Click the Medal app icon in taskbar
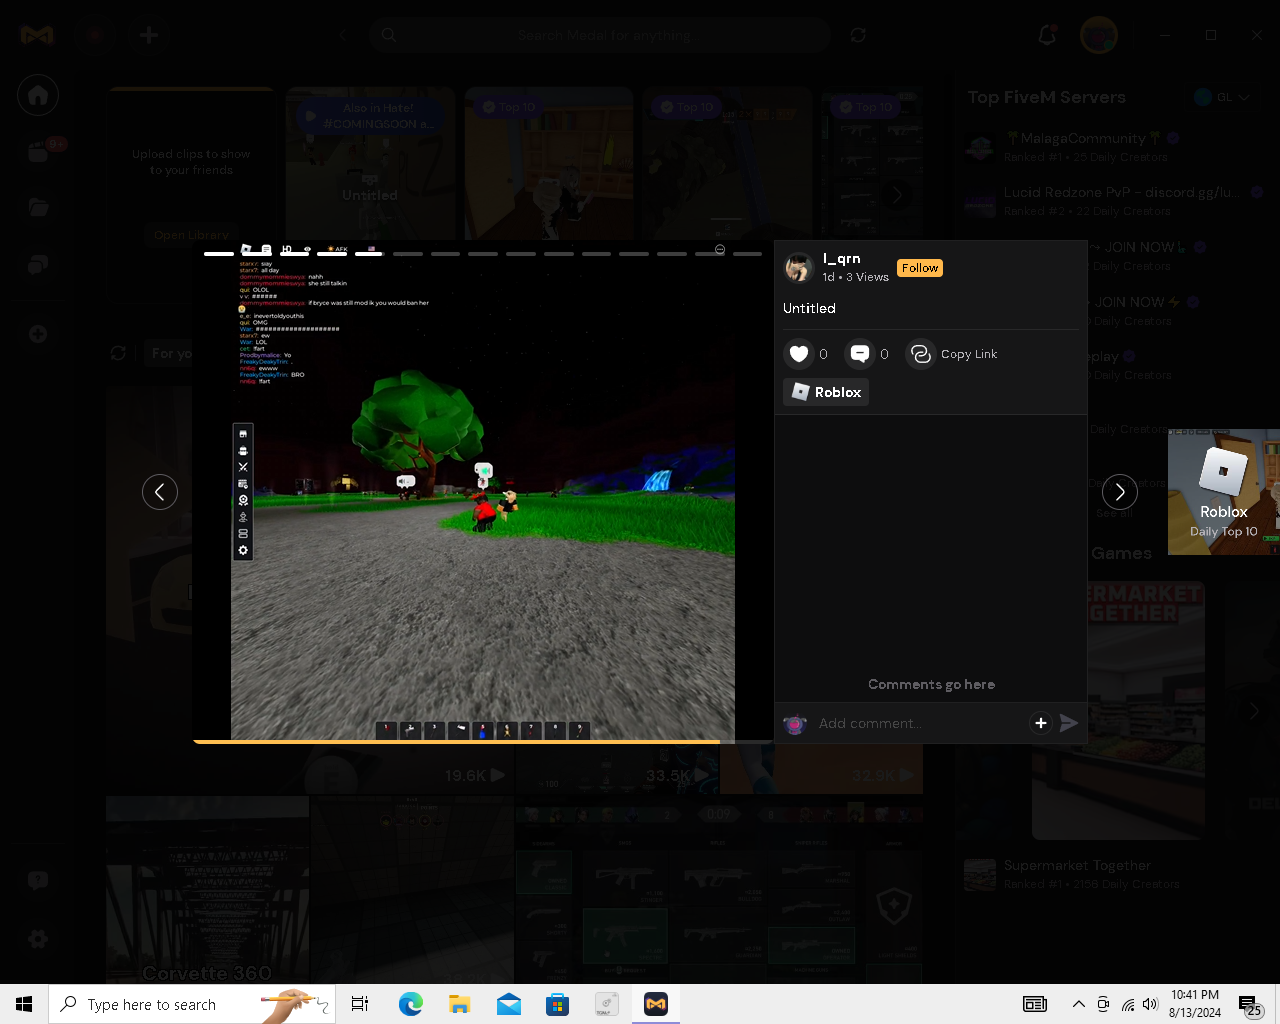The height and width of the screenshot is (1024, 1280). click(x=656, y=1004)
